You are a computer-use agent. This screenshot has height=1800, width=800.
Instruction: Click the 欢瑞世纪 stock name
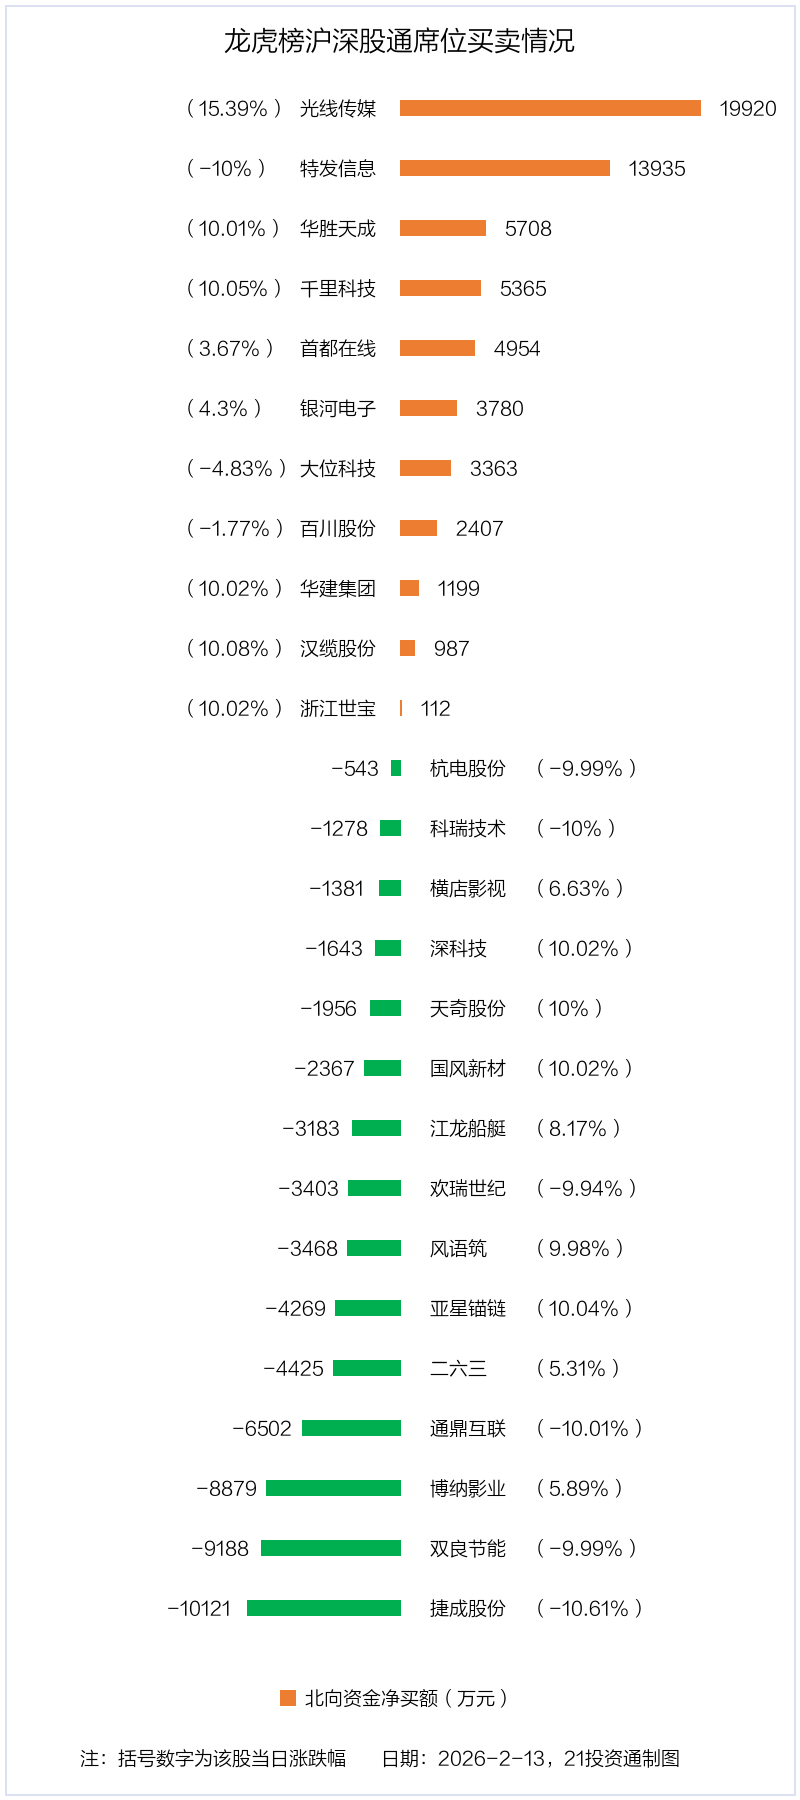[x=468, y=1189]
